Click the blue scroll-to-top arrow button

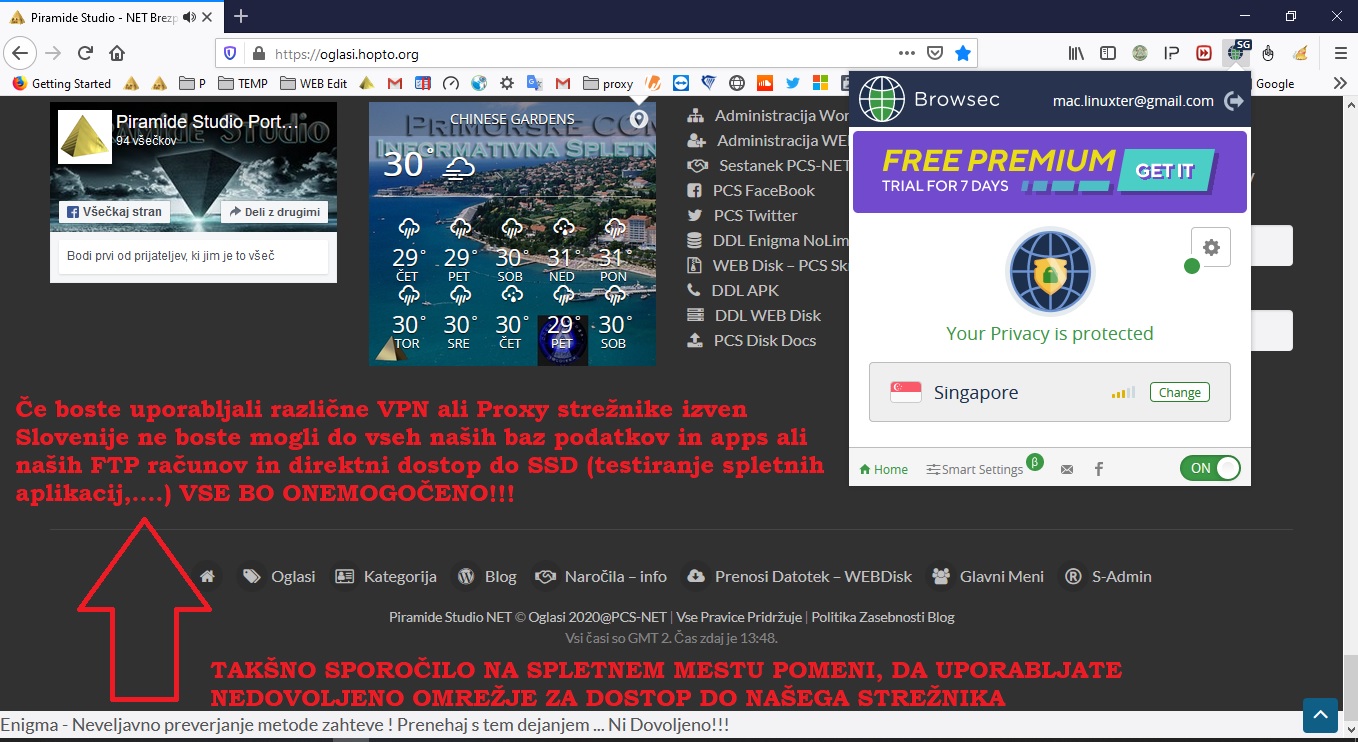click(x=1321, y=715)
